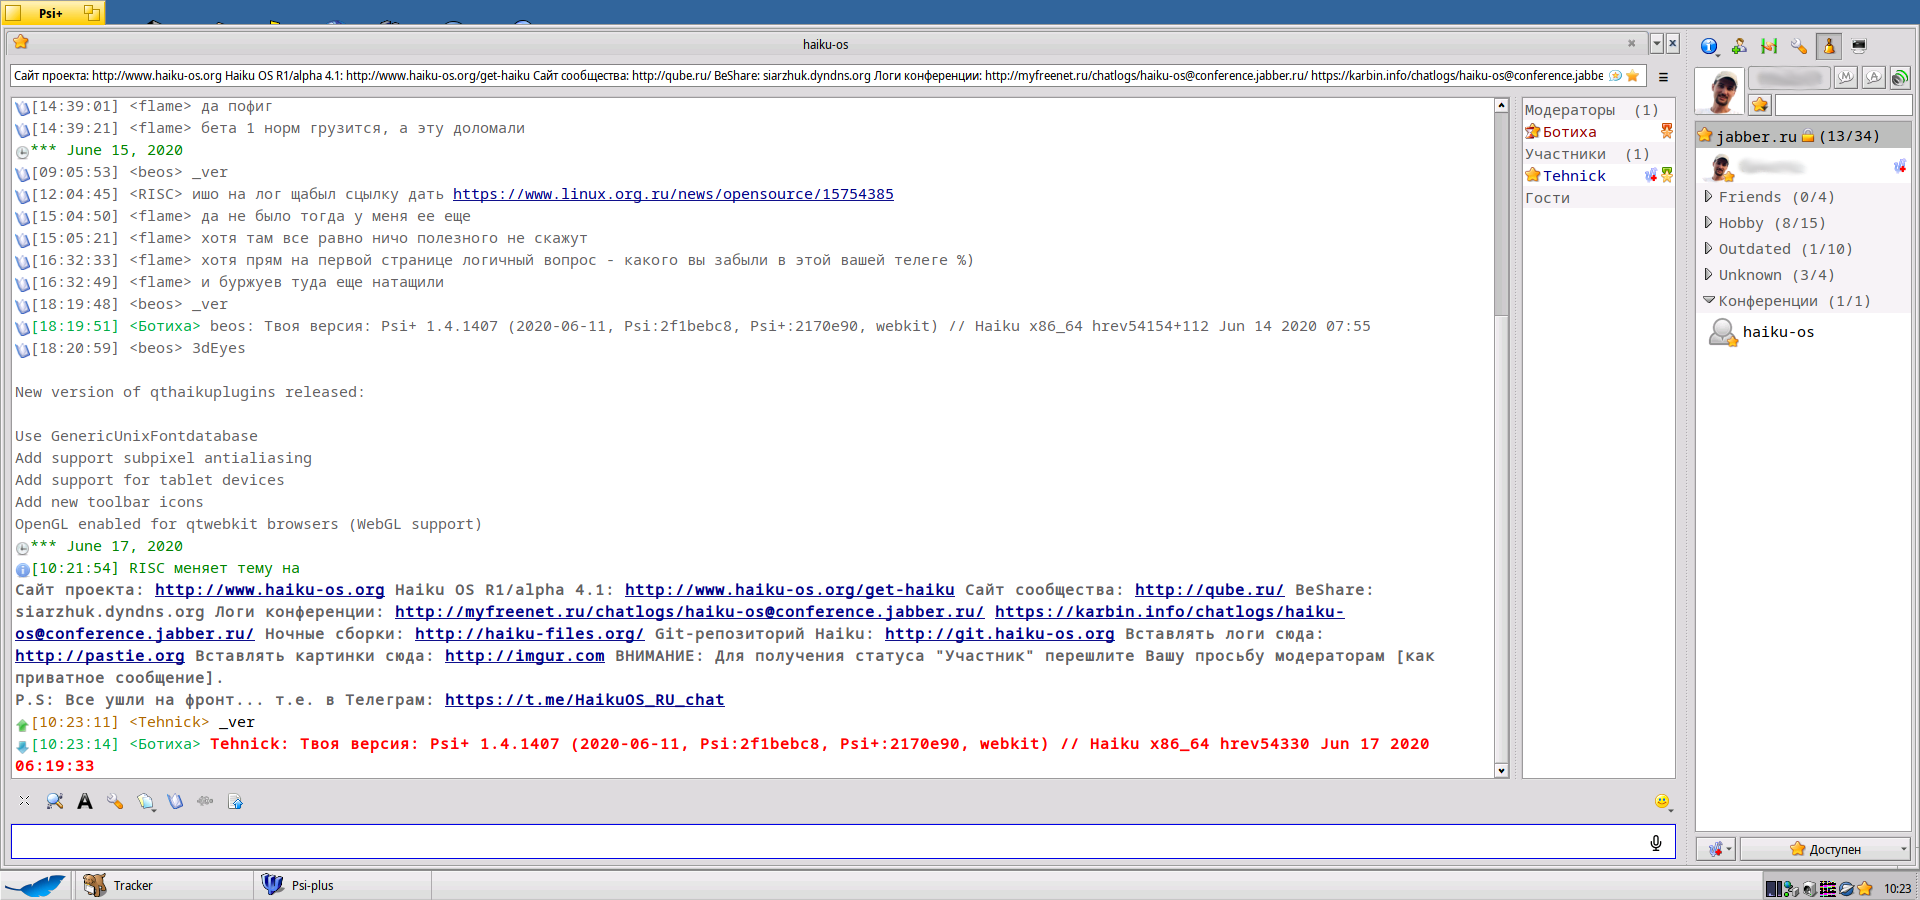Image resolution: width=1920 pixels, height=900 pixels.
Task: Click the greyed-out gears plugin icon
Action: tap(205, 801)
